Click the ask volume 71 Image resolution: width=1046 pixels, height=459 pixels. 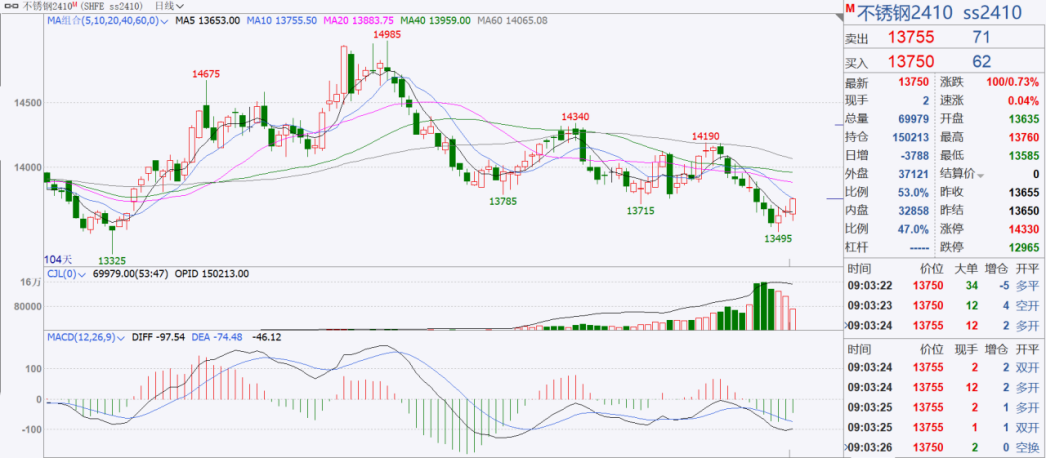(x=983, y=37)
